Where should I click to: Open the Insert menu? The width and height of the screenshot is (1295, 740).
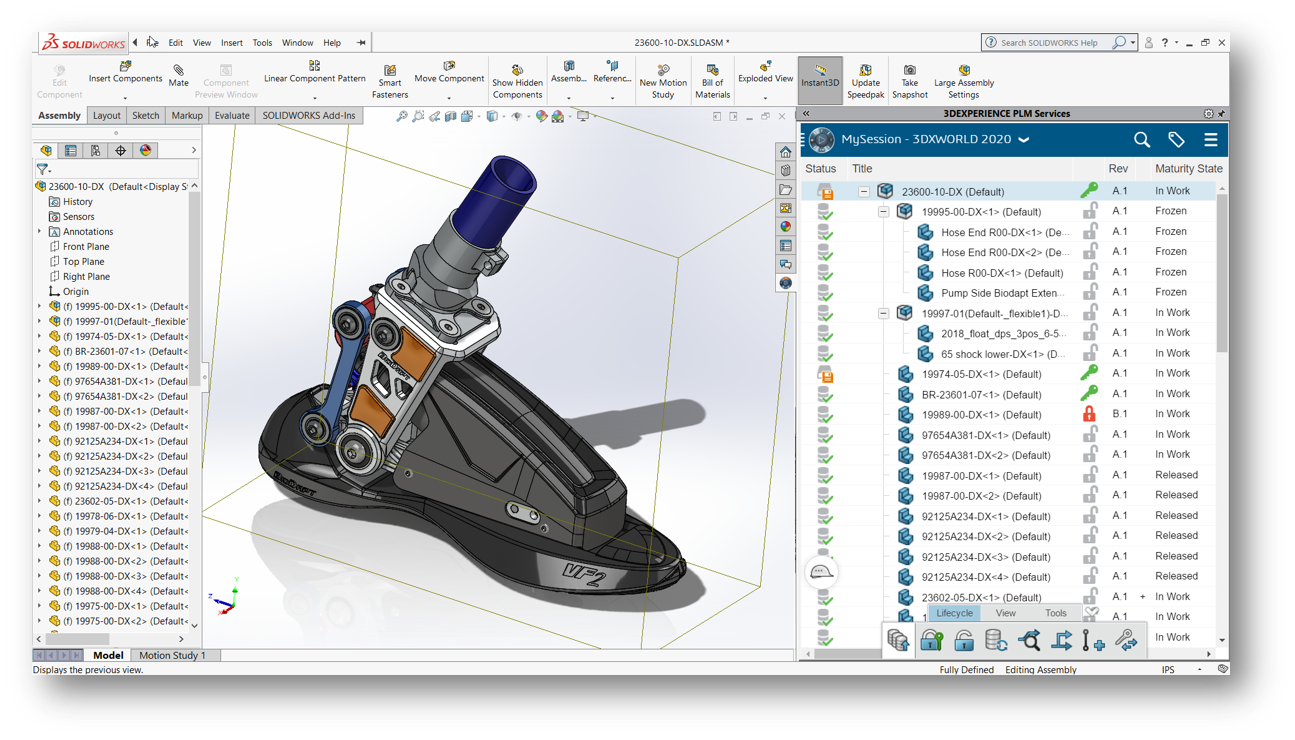(x=232, y=42)
